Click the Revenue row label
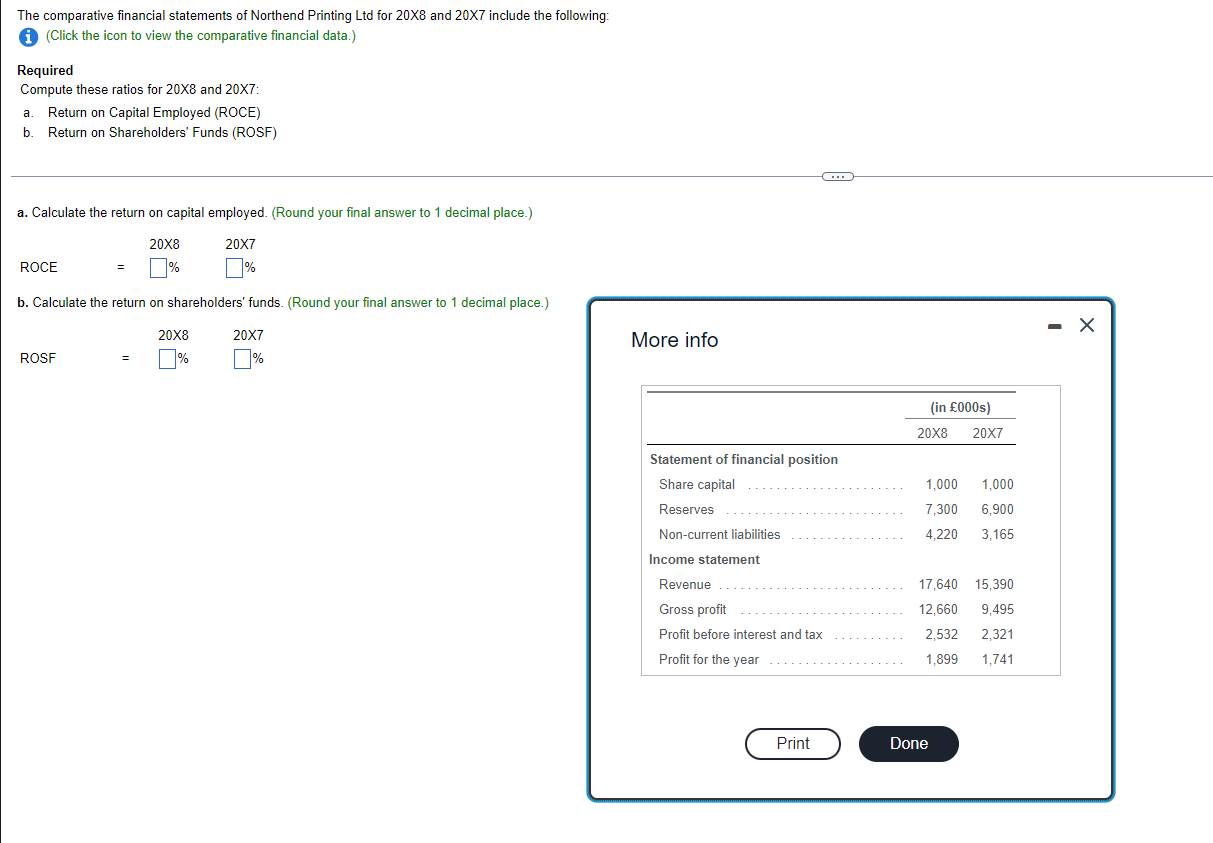The height and width of the screenshot is (843, 1213). (x=685, y=585)
